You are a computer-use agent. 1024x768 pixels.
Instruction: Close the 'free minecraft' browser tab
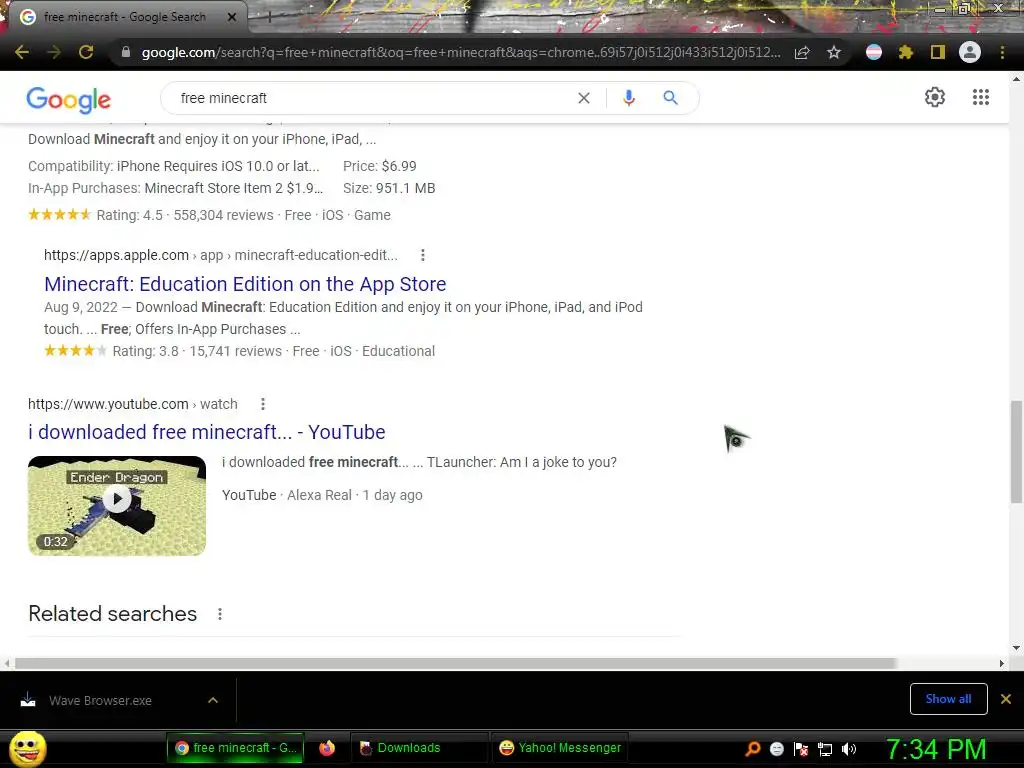[232, 17]
